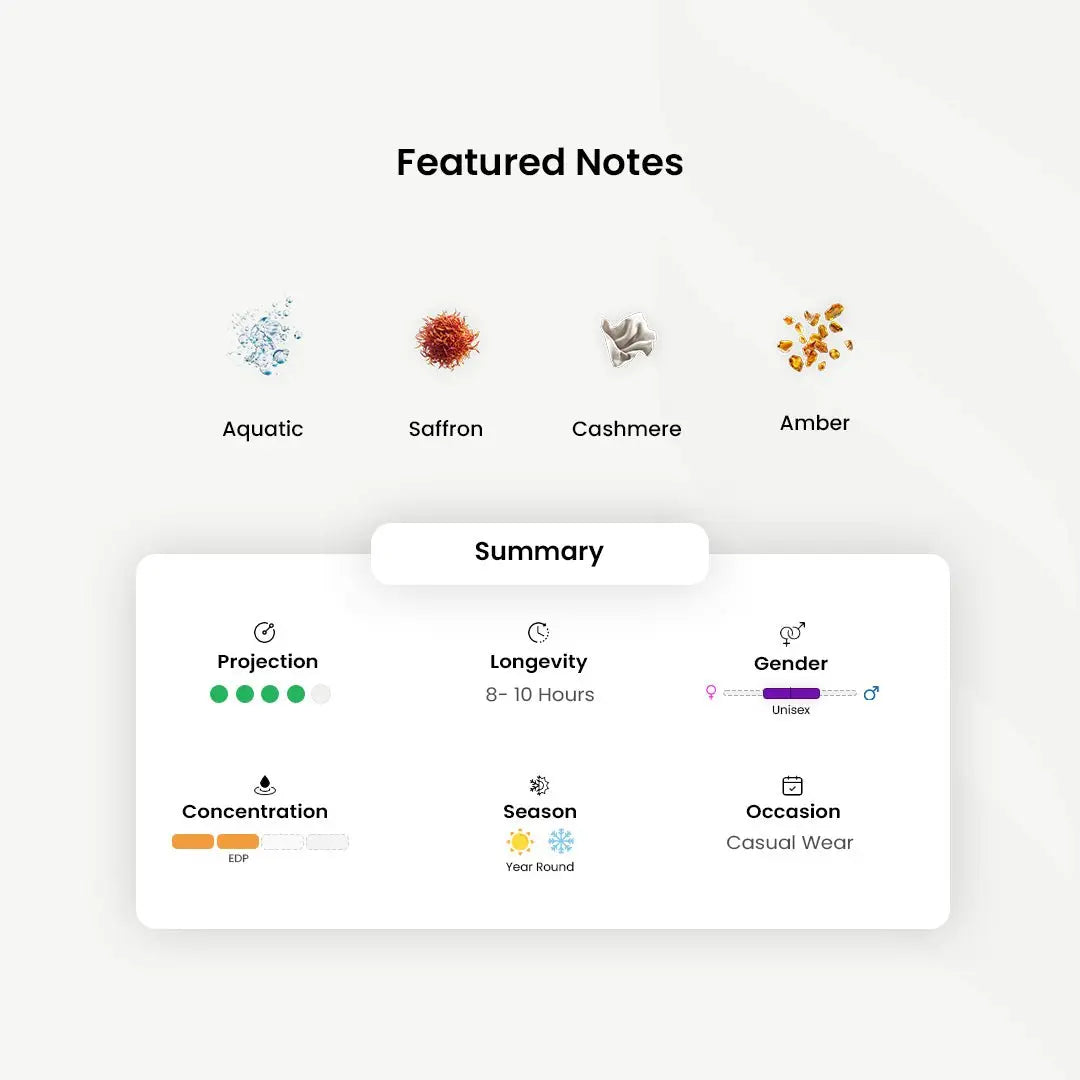Click the Saffron note image
The width and height of the screenshot is (1080, 1080).
coord(447,340)
